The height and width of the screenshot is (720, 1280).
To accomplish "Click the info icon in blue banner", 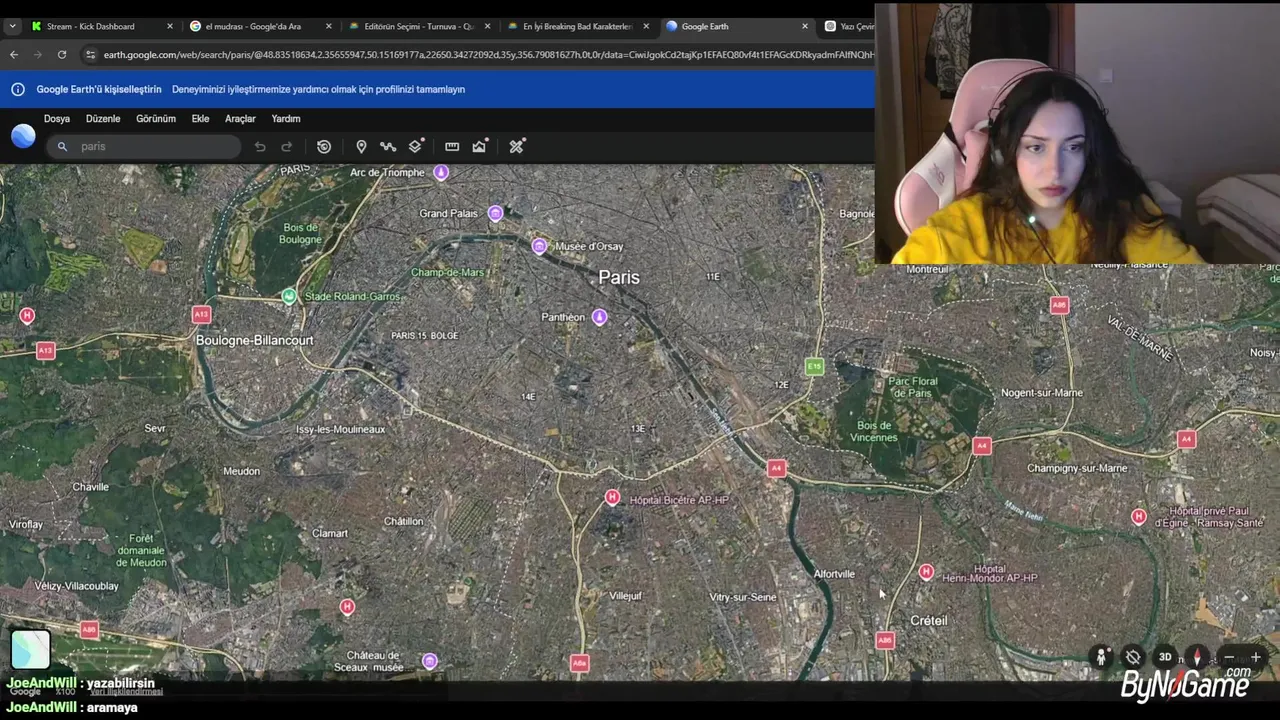I will (18, 89).
